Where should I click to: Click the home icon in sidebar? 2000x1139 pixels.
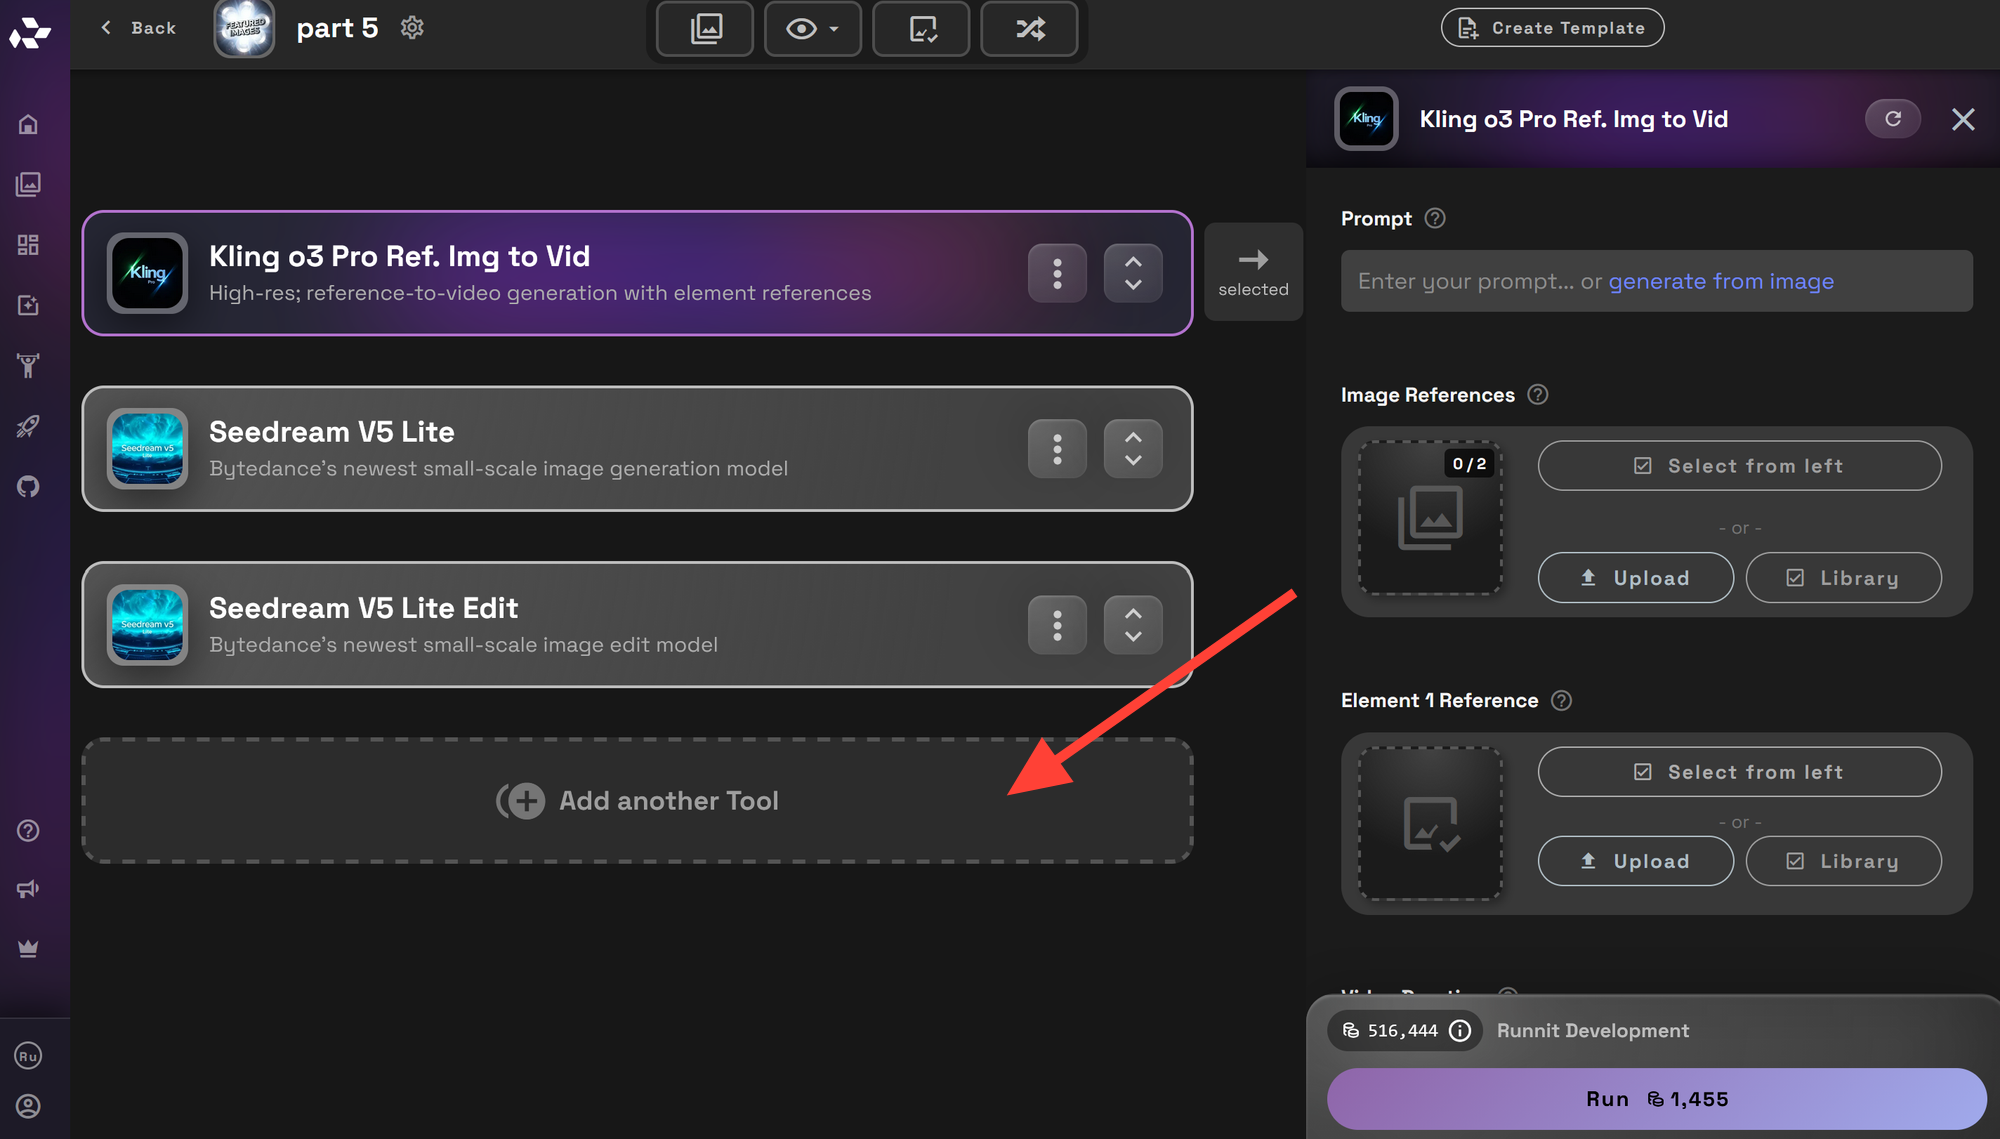point(28,124)
